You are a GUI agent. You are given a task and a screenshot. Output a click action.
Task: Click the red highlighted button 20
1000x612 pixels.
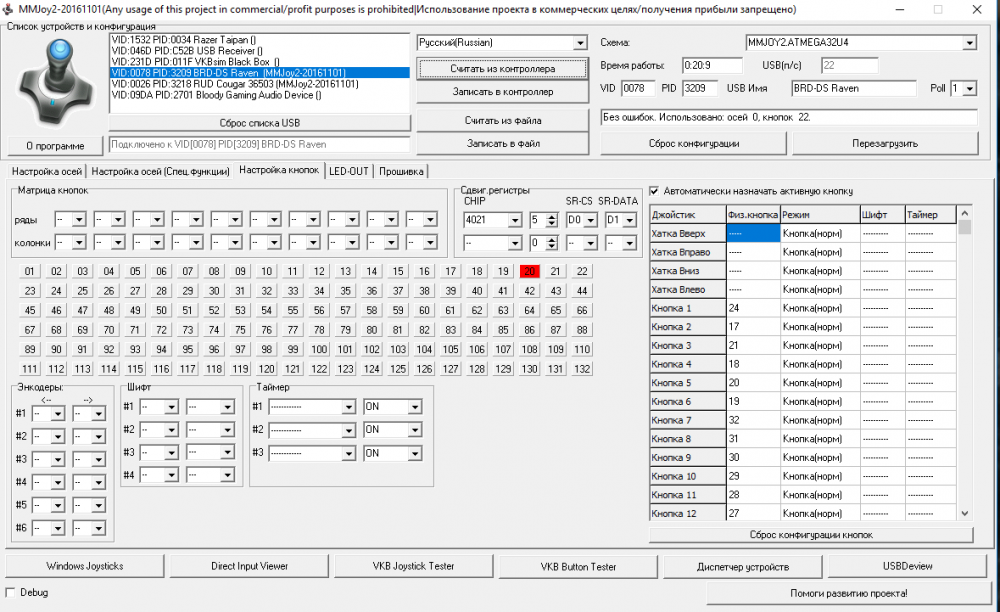click(x=529, y=271)
